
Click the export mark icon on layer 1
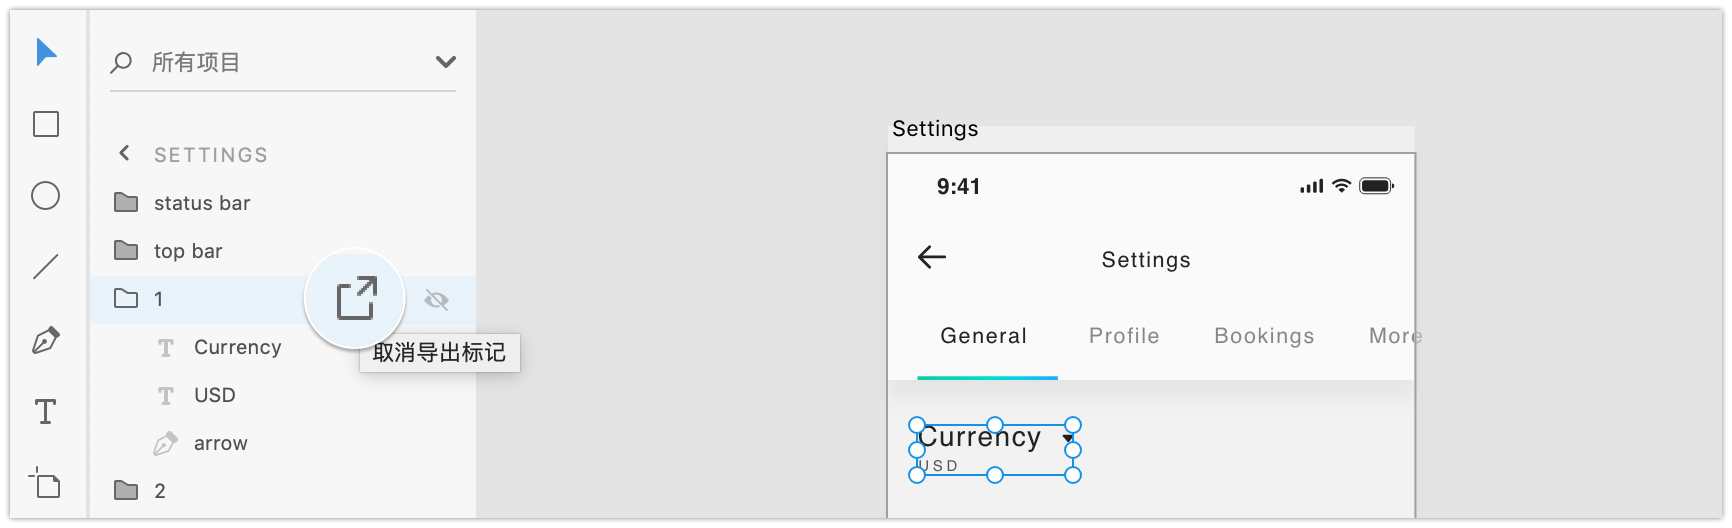[x=355, y=298]
